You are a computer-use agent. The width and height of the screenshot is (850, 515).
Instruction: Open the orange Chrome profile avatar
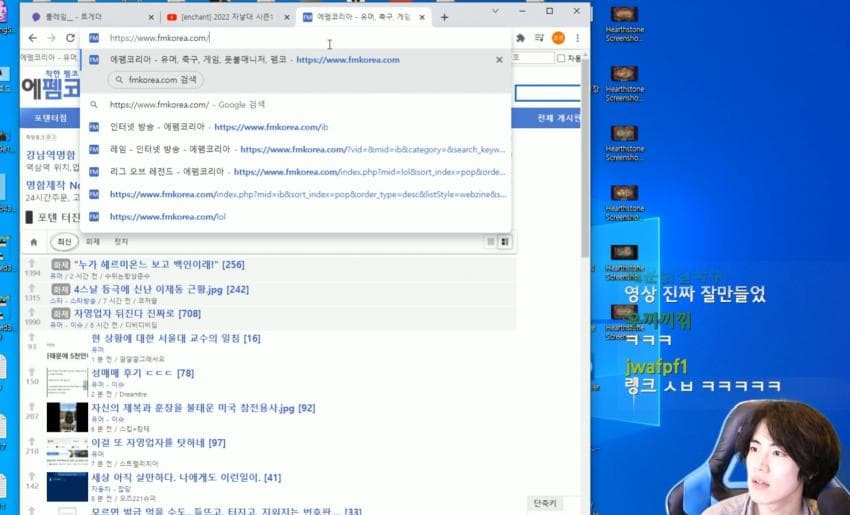pos(558,38)
